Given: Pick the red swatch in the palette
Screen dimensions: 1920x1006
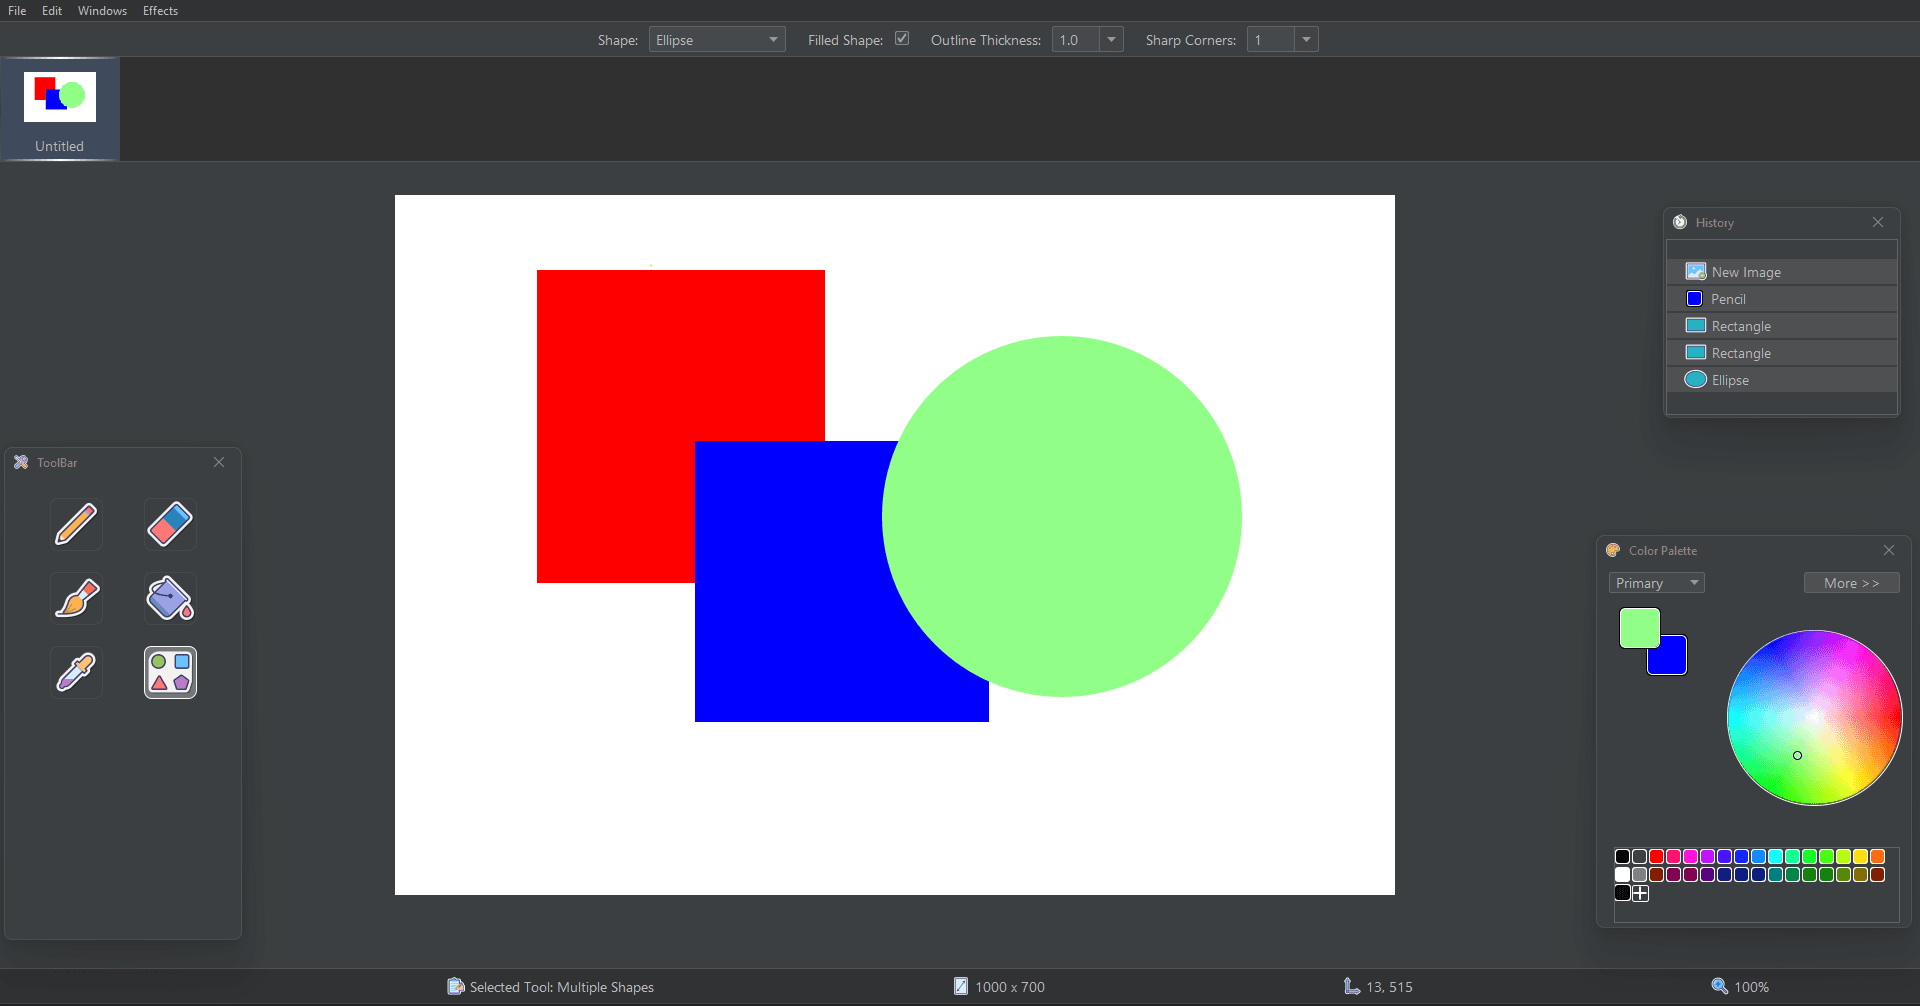Looking at the screenshot, I should click(1657, 856).
